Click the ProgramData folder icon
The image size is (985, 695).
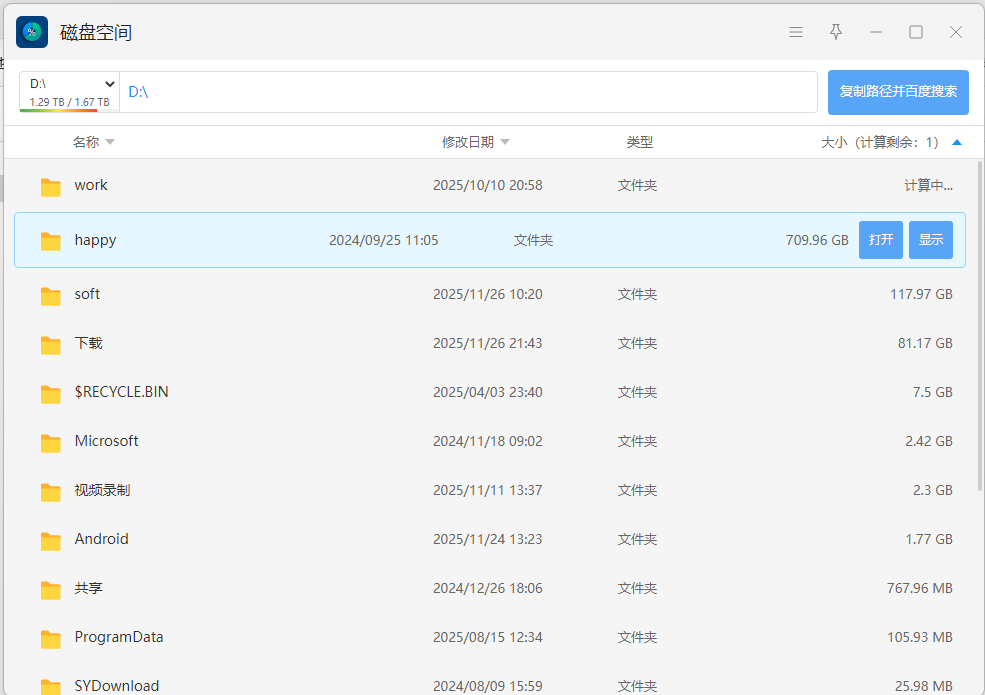[51, 638]
